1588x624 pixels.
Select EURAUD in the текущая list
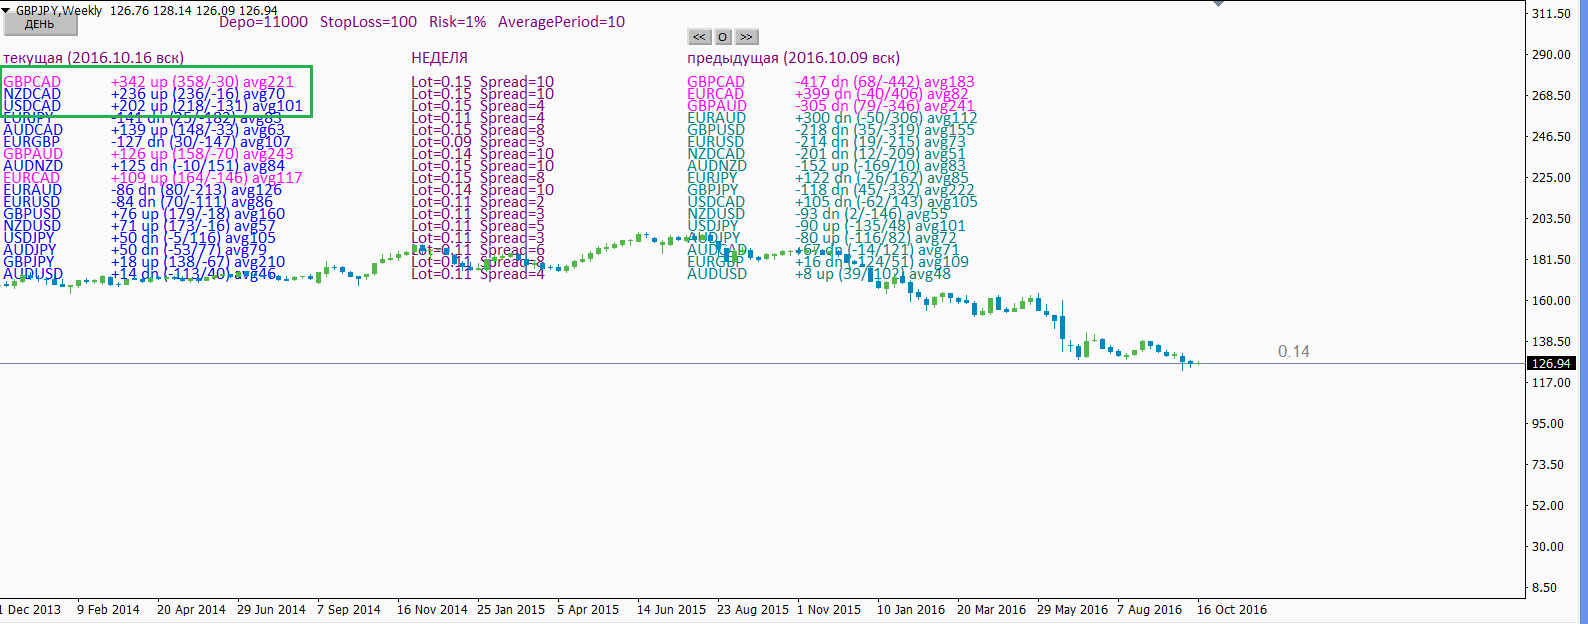tap(32, 190)
